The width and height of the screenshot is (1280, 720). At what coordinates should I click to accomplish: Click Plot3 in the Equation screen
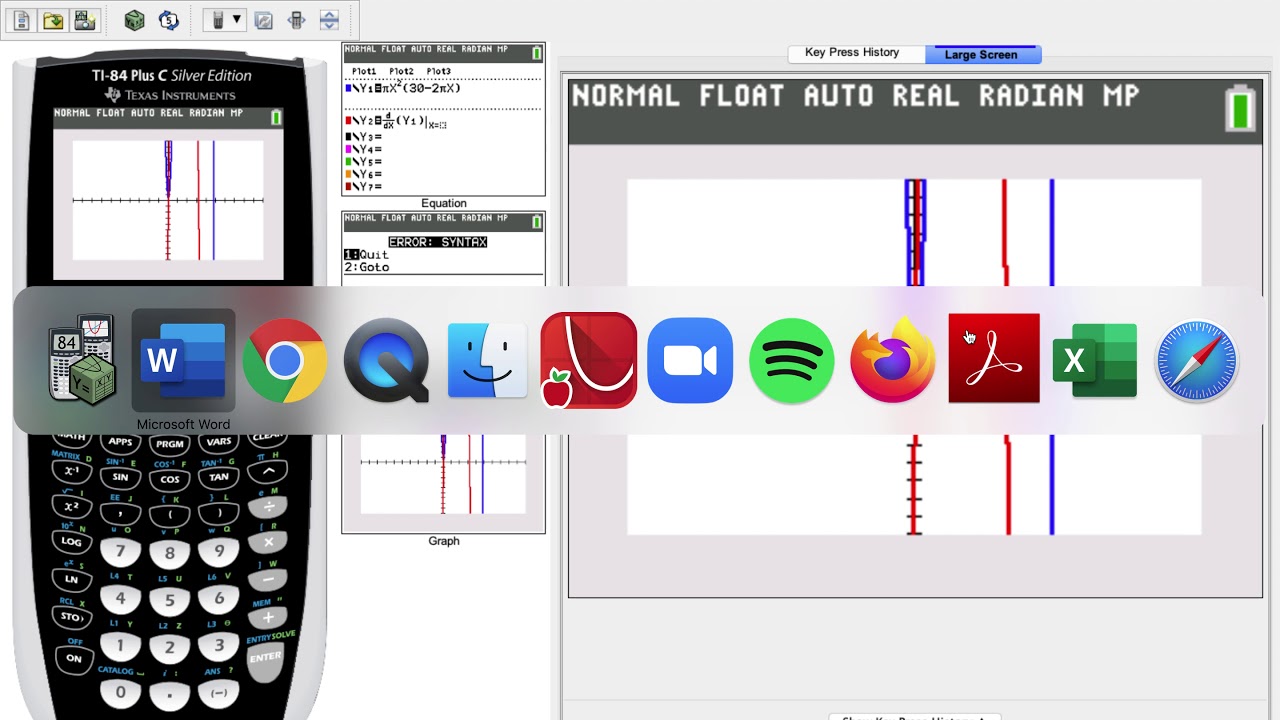pos(438,72)
